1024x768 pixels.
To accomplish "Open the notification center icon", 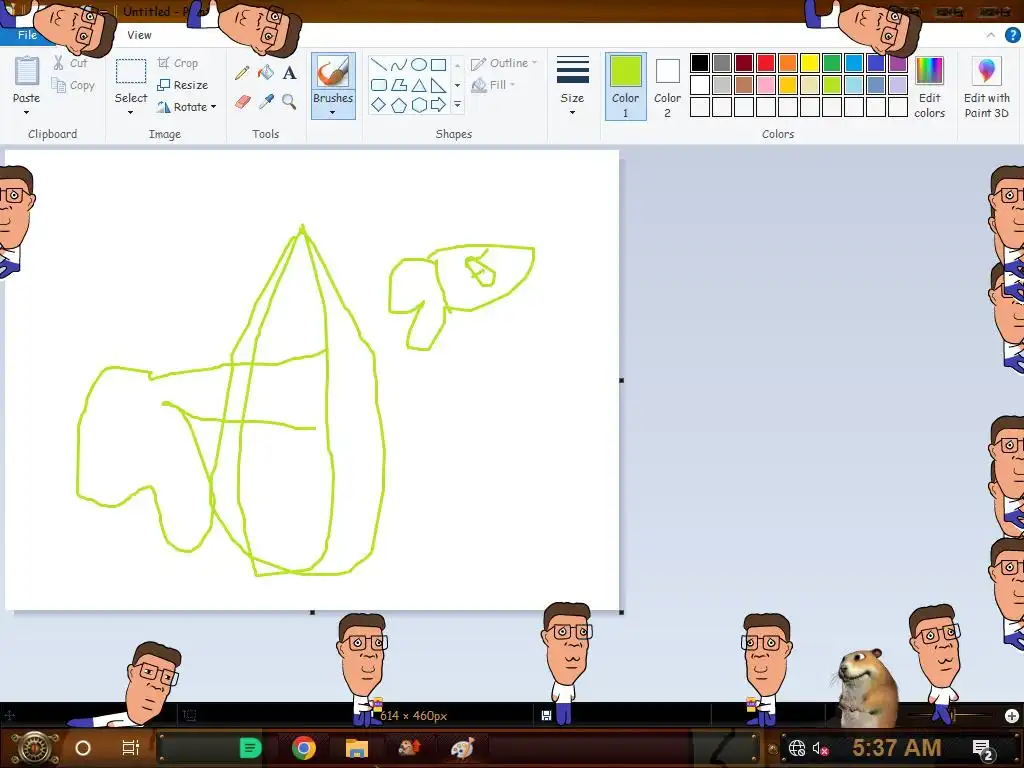I will pyautogui.click(x=983, y=749).
